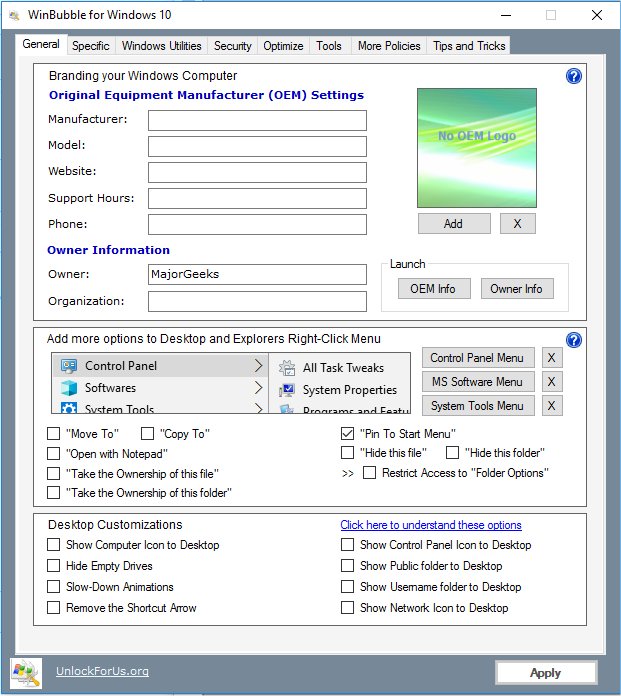Focus the Support Hours input field

click(257, 198)
